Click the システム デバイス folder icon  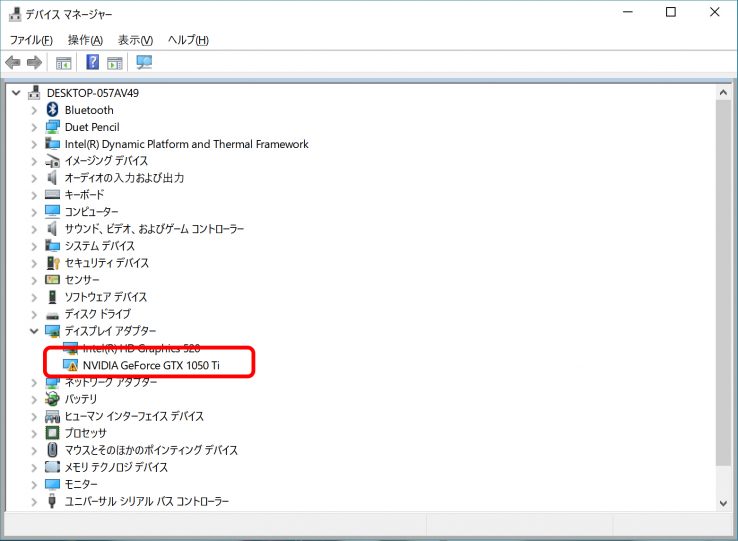(x=52, y=246)
